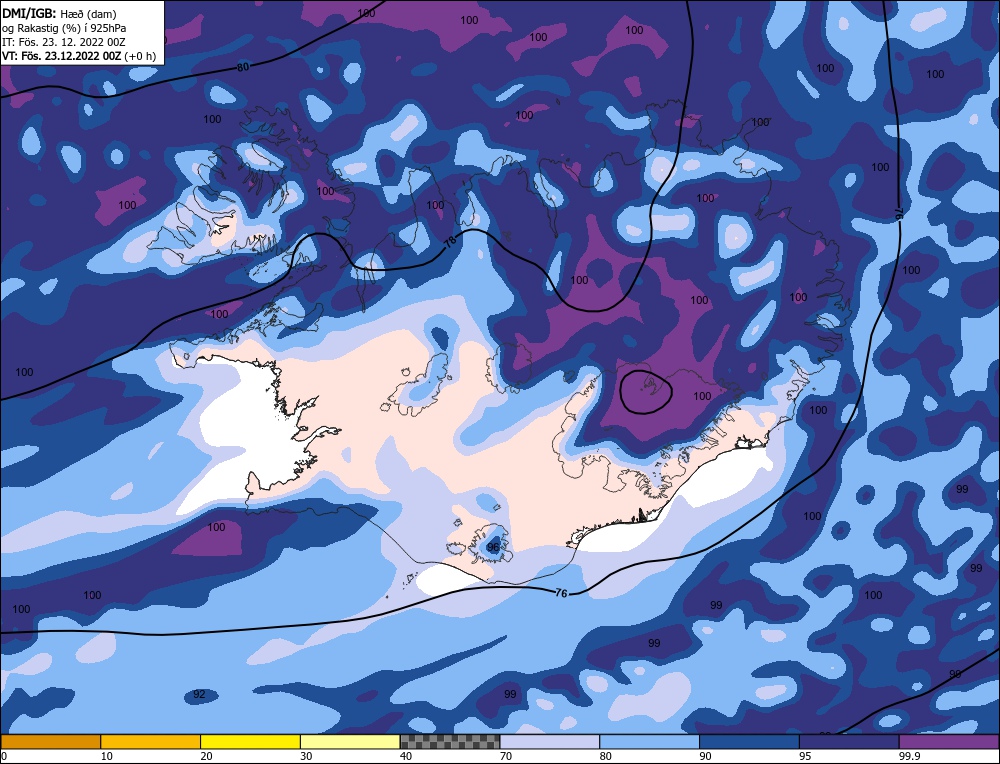Click the 'IT: Fös. 23. 12. 2022 00Z' line

[x=64, y=42]
